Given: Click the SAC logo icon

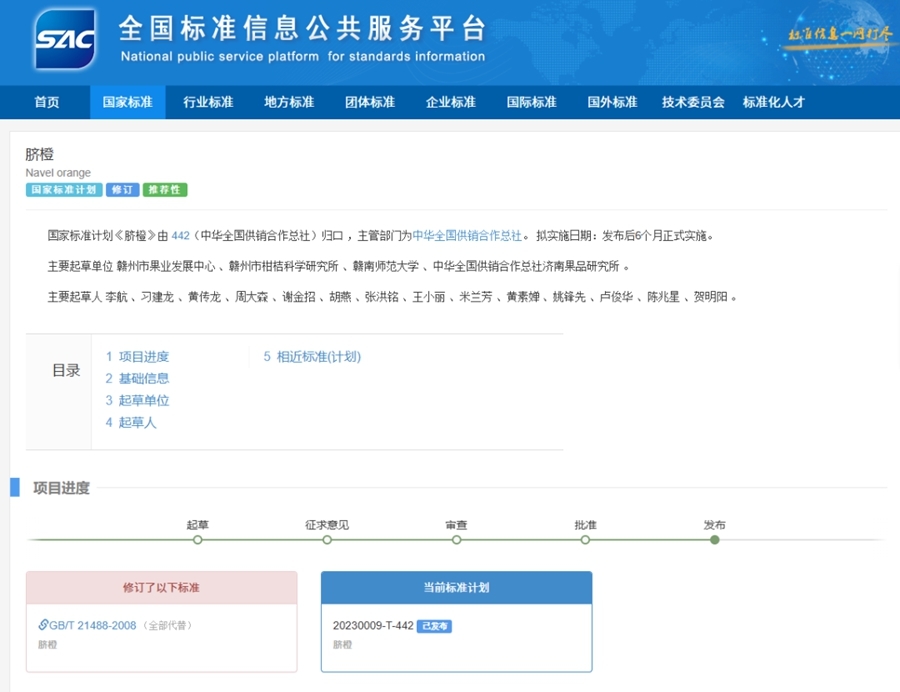Looking at the screenshot, I should (x=65, y=39).
